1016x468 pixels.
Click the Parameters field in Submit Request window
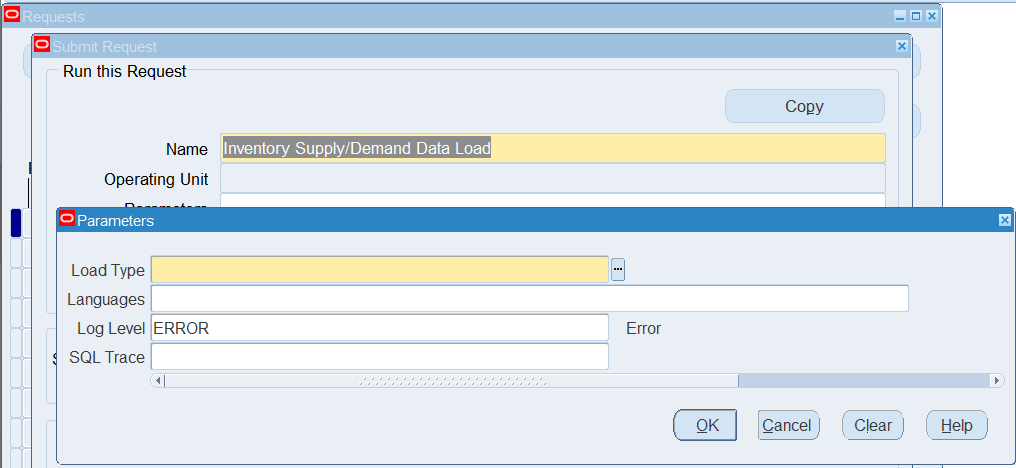pyautogui.click(x=553, y=200)
